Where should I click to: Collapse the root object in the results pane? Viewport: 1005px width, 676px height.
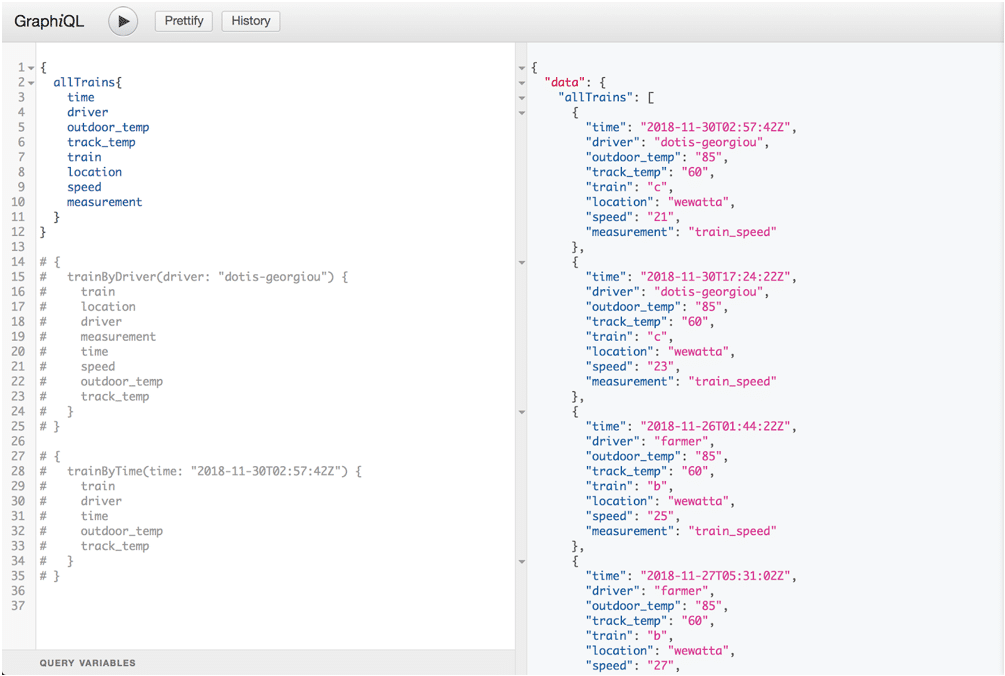point(521,68)
